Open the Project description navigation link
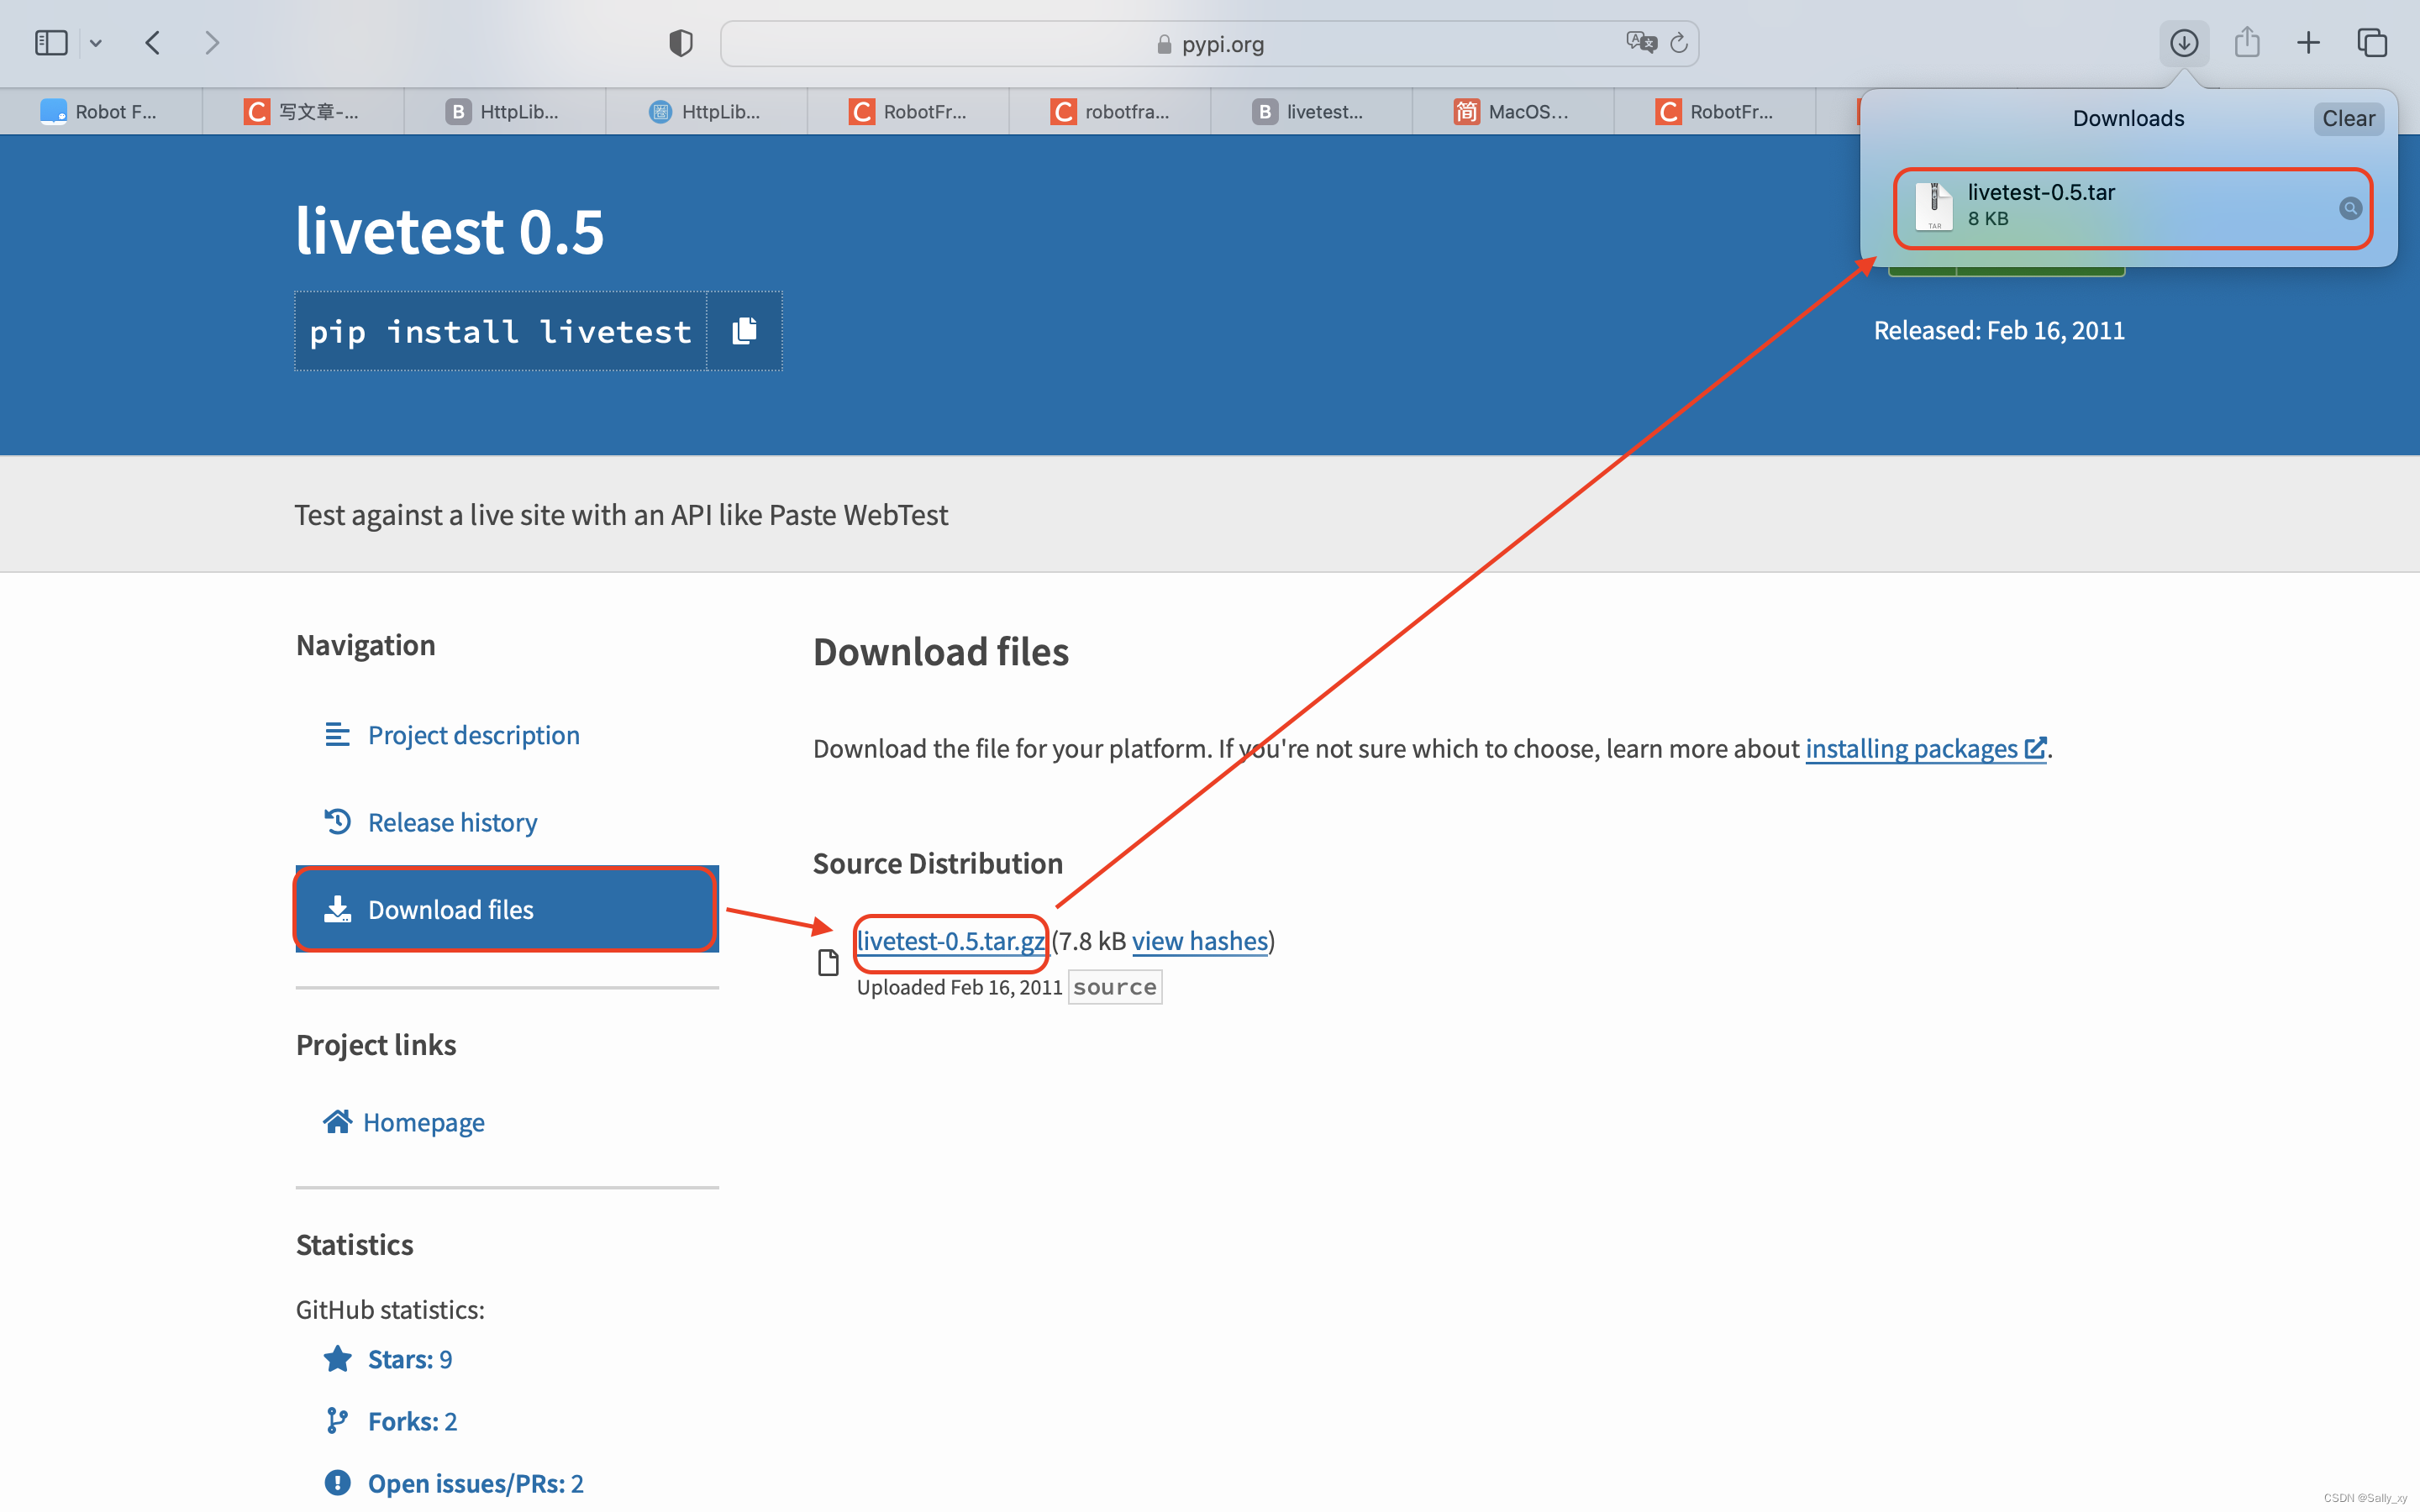The height and width of the screenshot is (1512, 2420). [x=473, y=735]
